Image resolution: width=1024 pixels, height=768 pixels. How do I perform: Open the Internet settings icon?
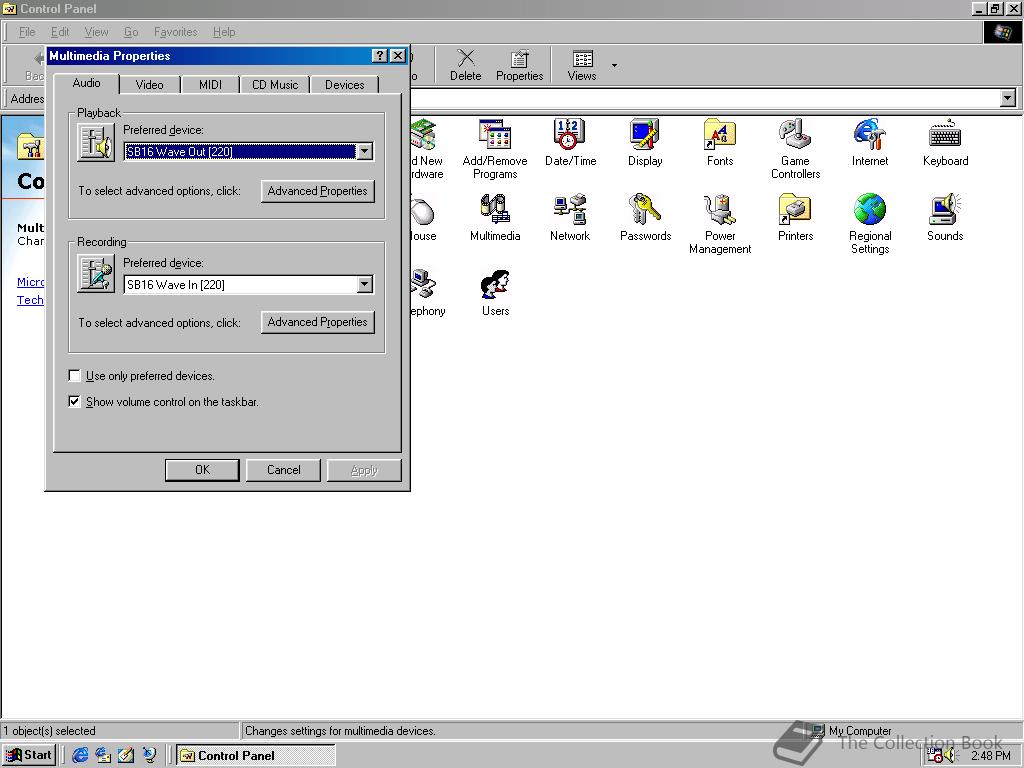[870, 142]
